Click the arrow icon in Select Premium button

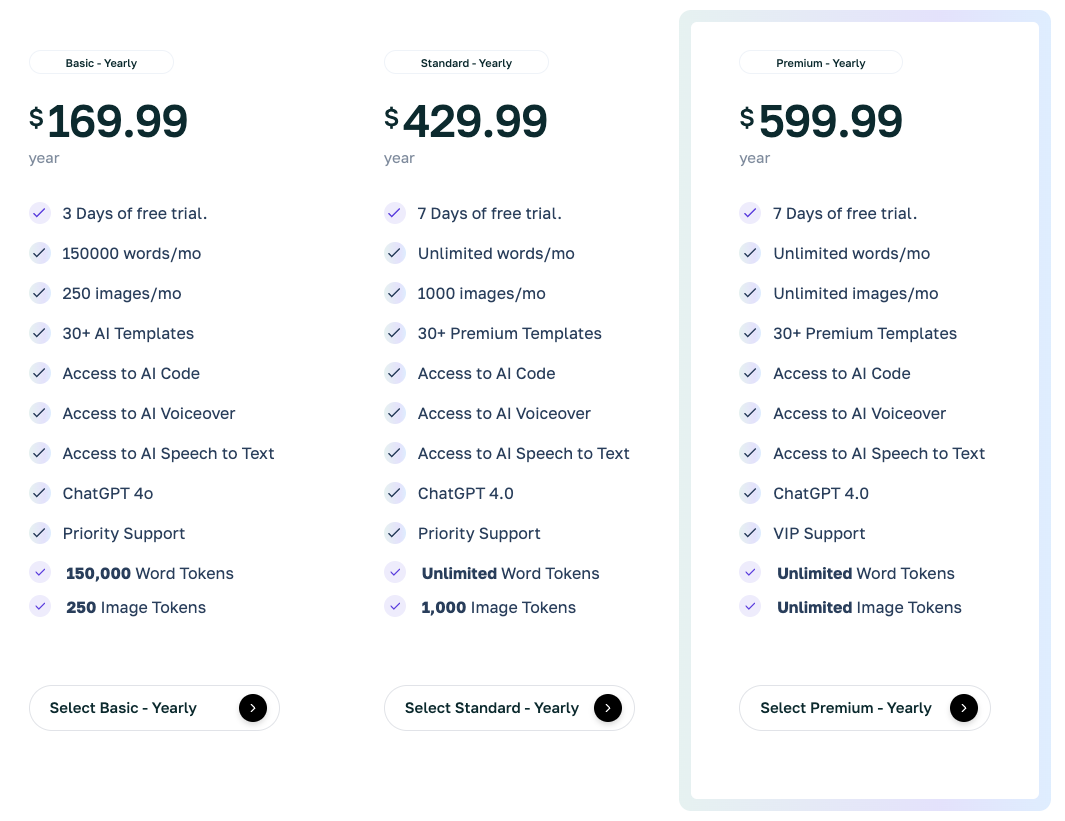point(963,708)
